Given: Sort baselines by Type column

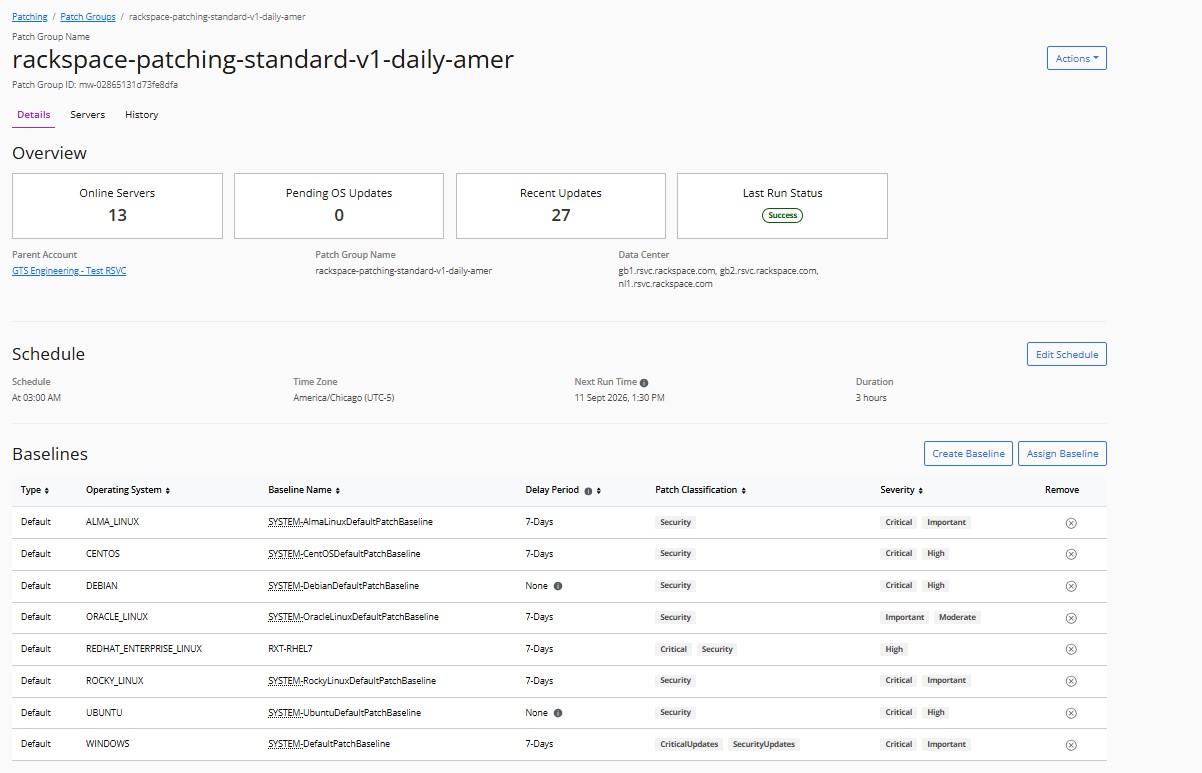Looking at the screenshot, I should pos(47,491).
